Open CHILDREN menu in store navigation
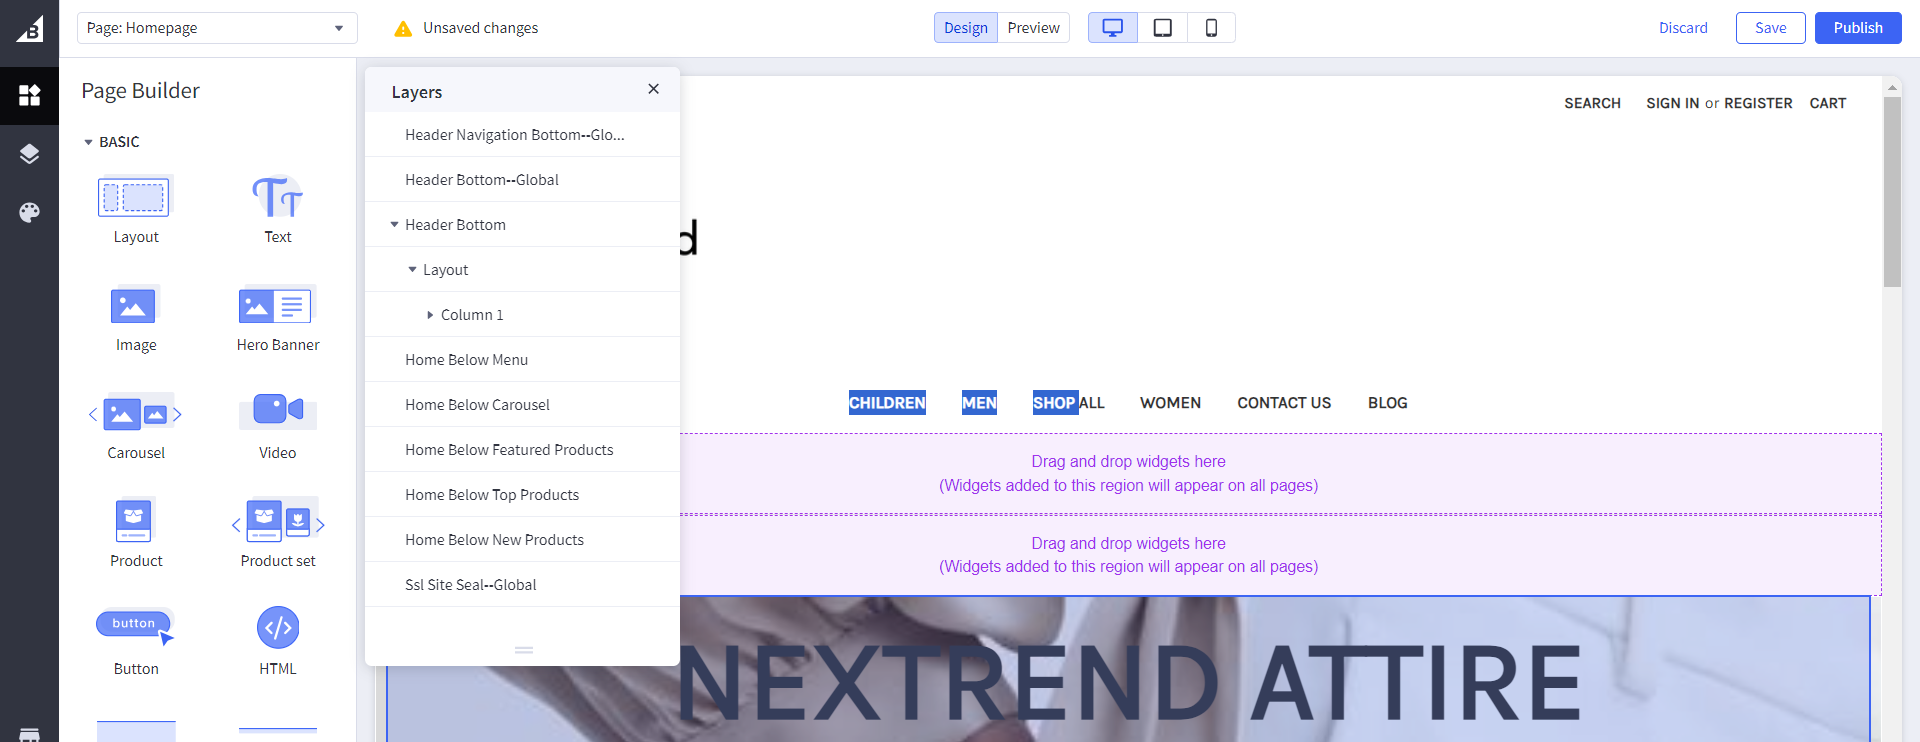 (887, 403)
